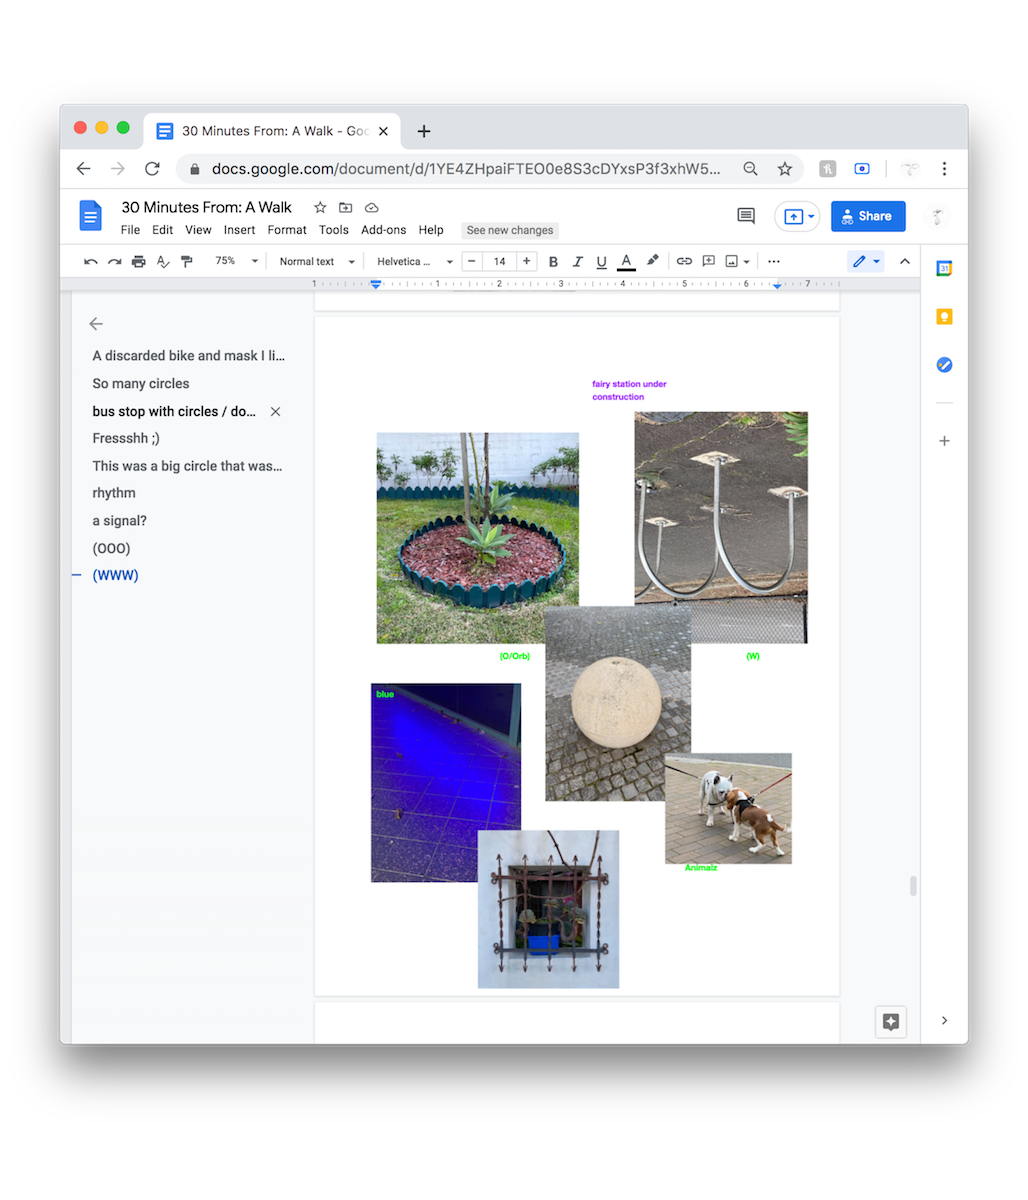Star the document title
This screenshot has height=1200, width=1028.
tap(320, 208)
